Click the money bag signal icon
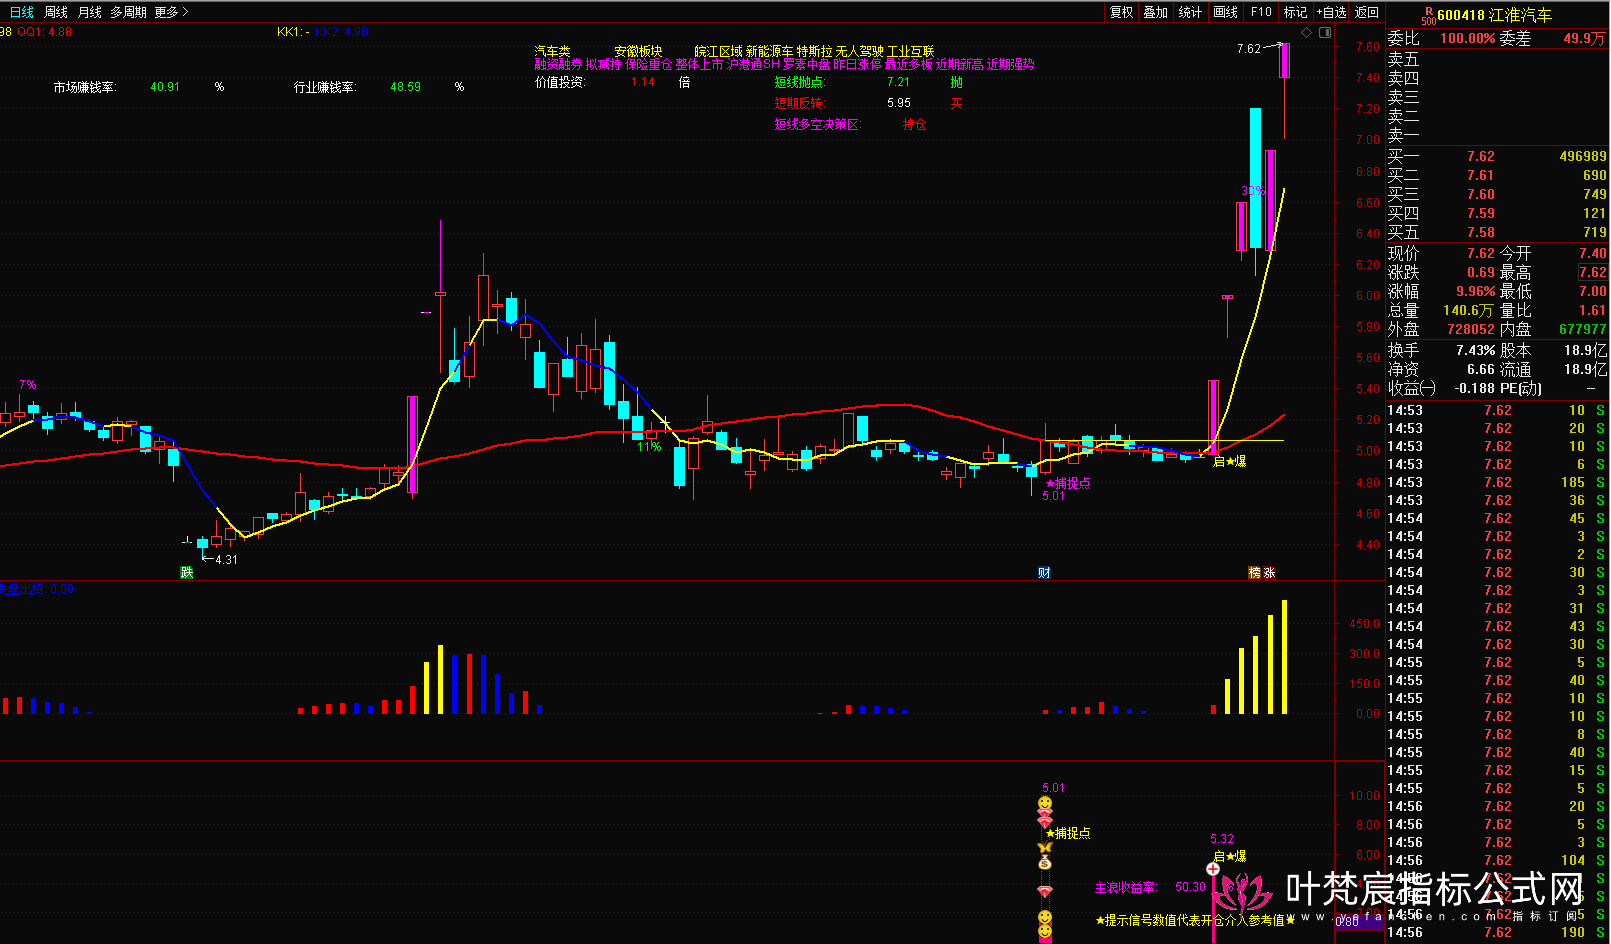 1045,862
